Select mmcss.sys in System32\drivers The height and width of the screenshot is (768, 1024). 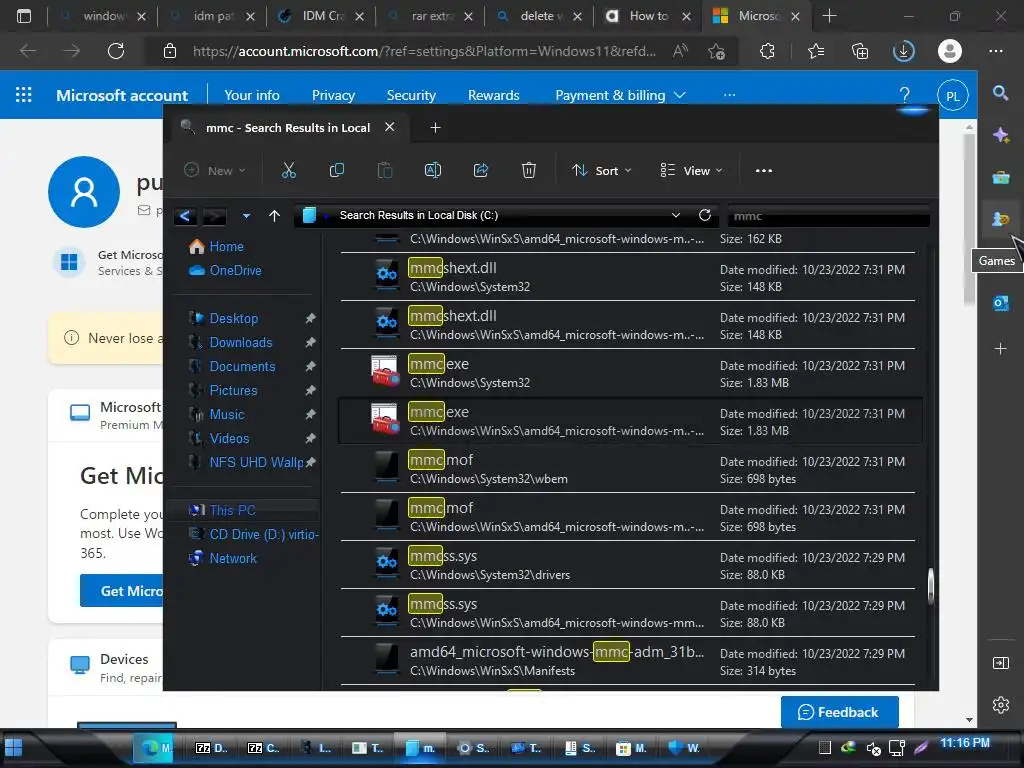[628, 565]
